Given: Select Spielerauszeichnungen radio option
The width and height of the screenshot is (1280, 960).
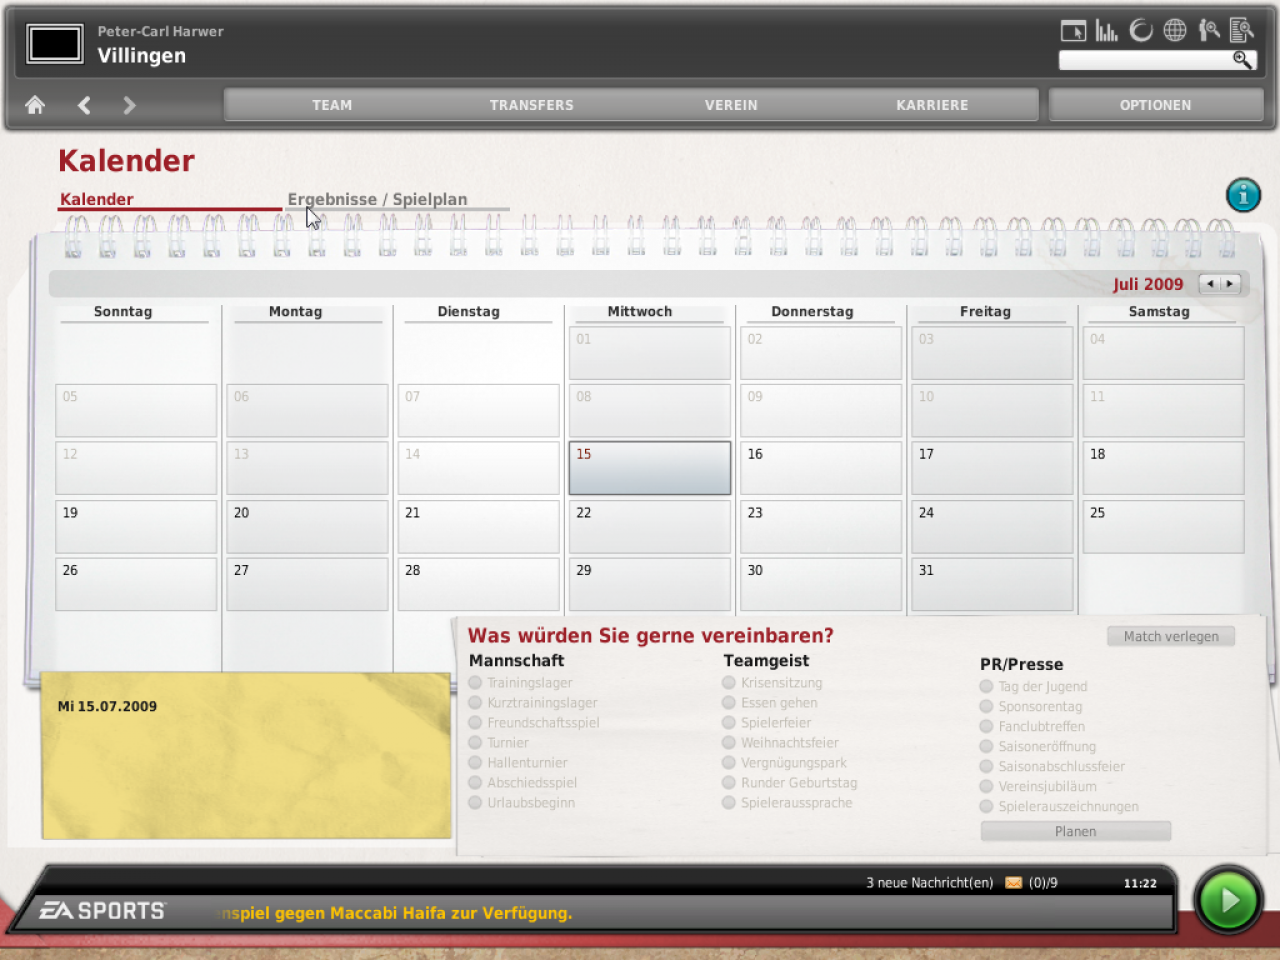Looking at the screenshot, I should [x=986, y=807].
